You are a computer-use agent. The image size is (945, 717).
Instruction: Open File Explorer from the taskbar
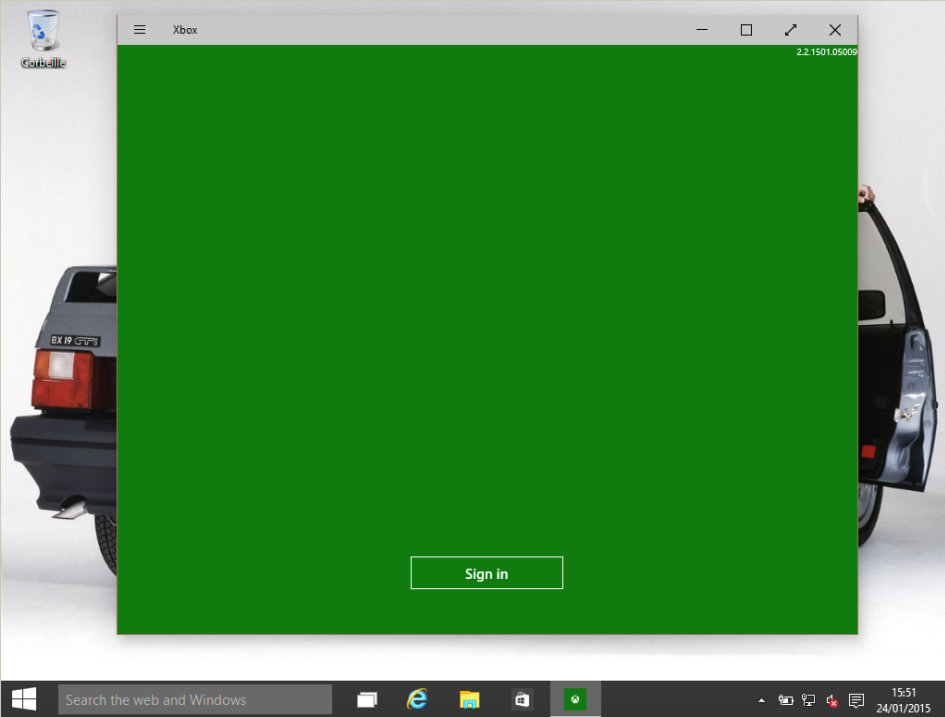[467, 699]
